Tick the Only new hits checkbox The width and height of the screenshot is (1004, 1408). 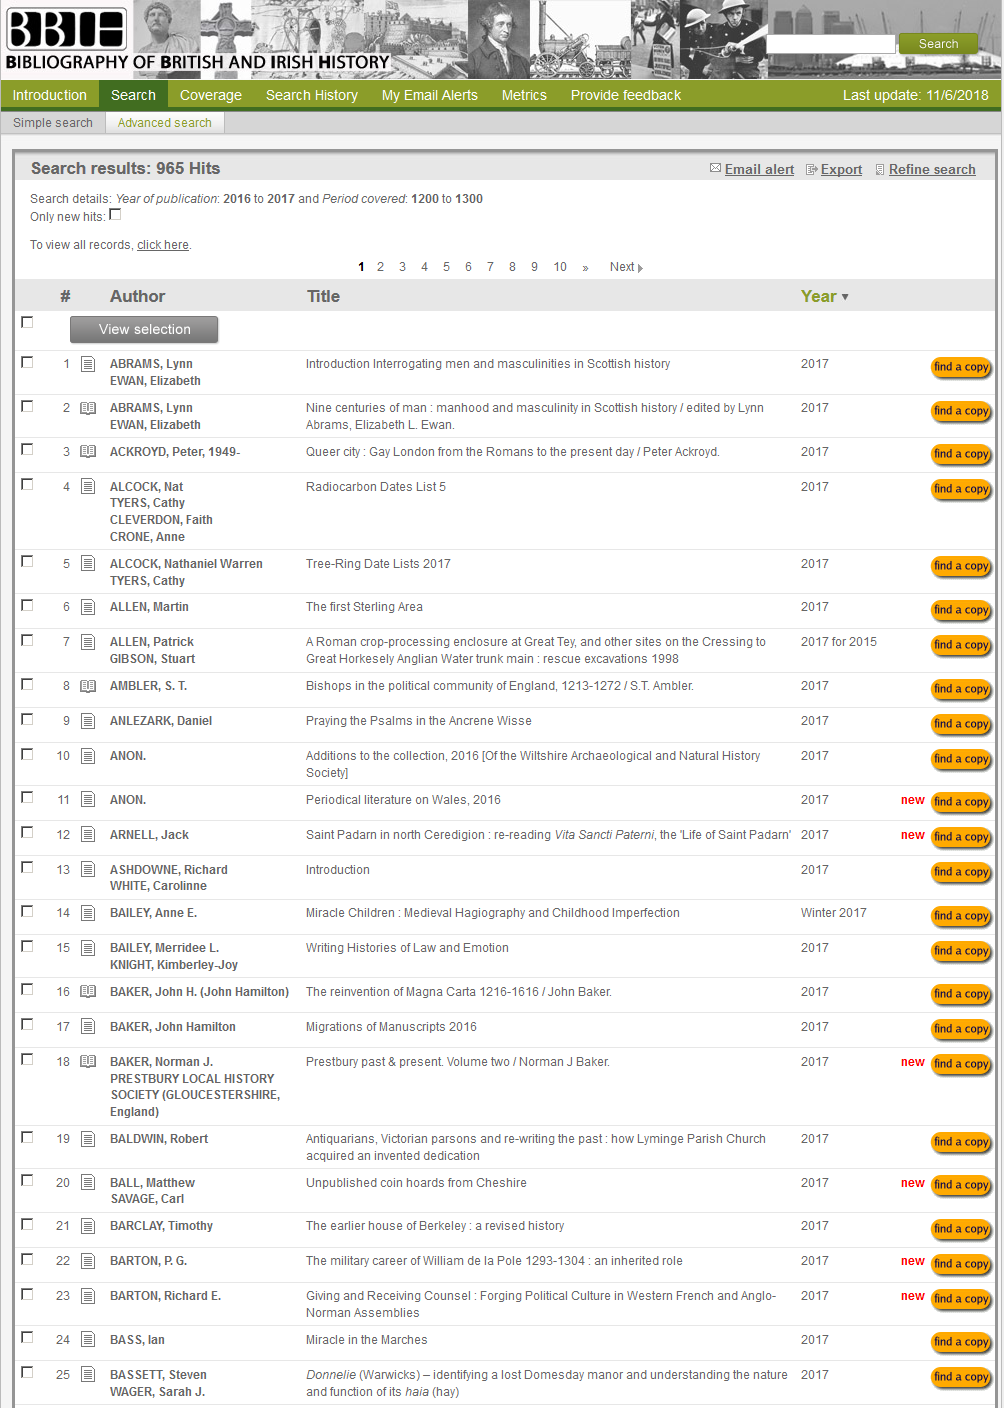point(115,214)
